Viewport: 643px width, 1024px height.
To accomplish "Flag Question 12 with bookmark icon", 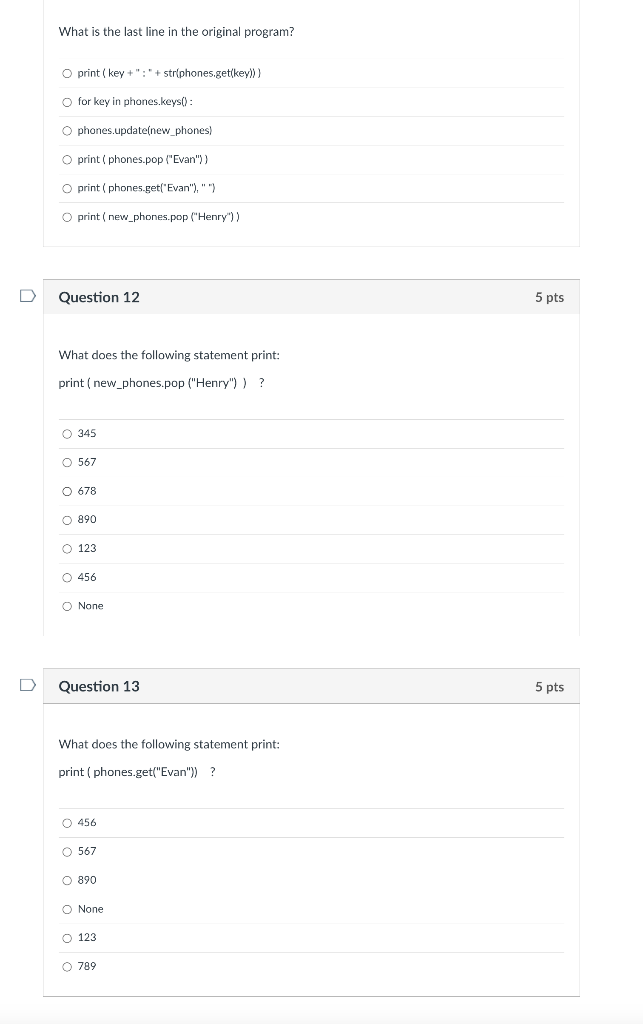I will coord(27,296).
